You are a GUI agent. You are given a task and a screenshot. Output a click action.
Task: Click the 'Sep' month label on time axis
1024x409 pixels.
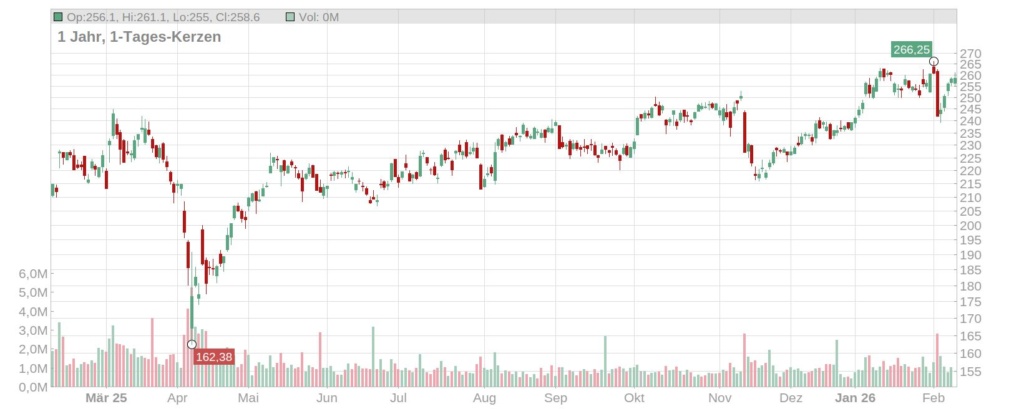click(x=556, y=397)
